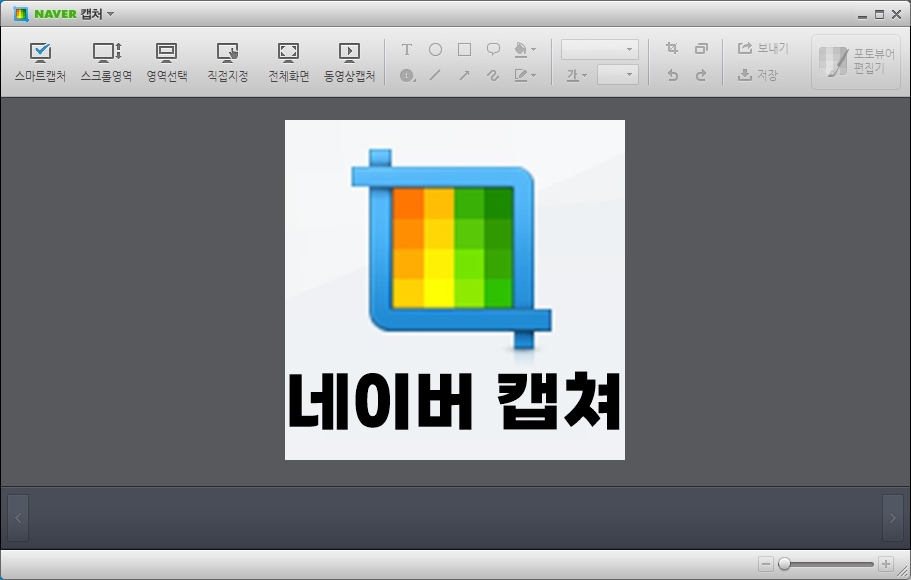
Task: Undo the last edit
Action: point(672,75)
